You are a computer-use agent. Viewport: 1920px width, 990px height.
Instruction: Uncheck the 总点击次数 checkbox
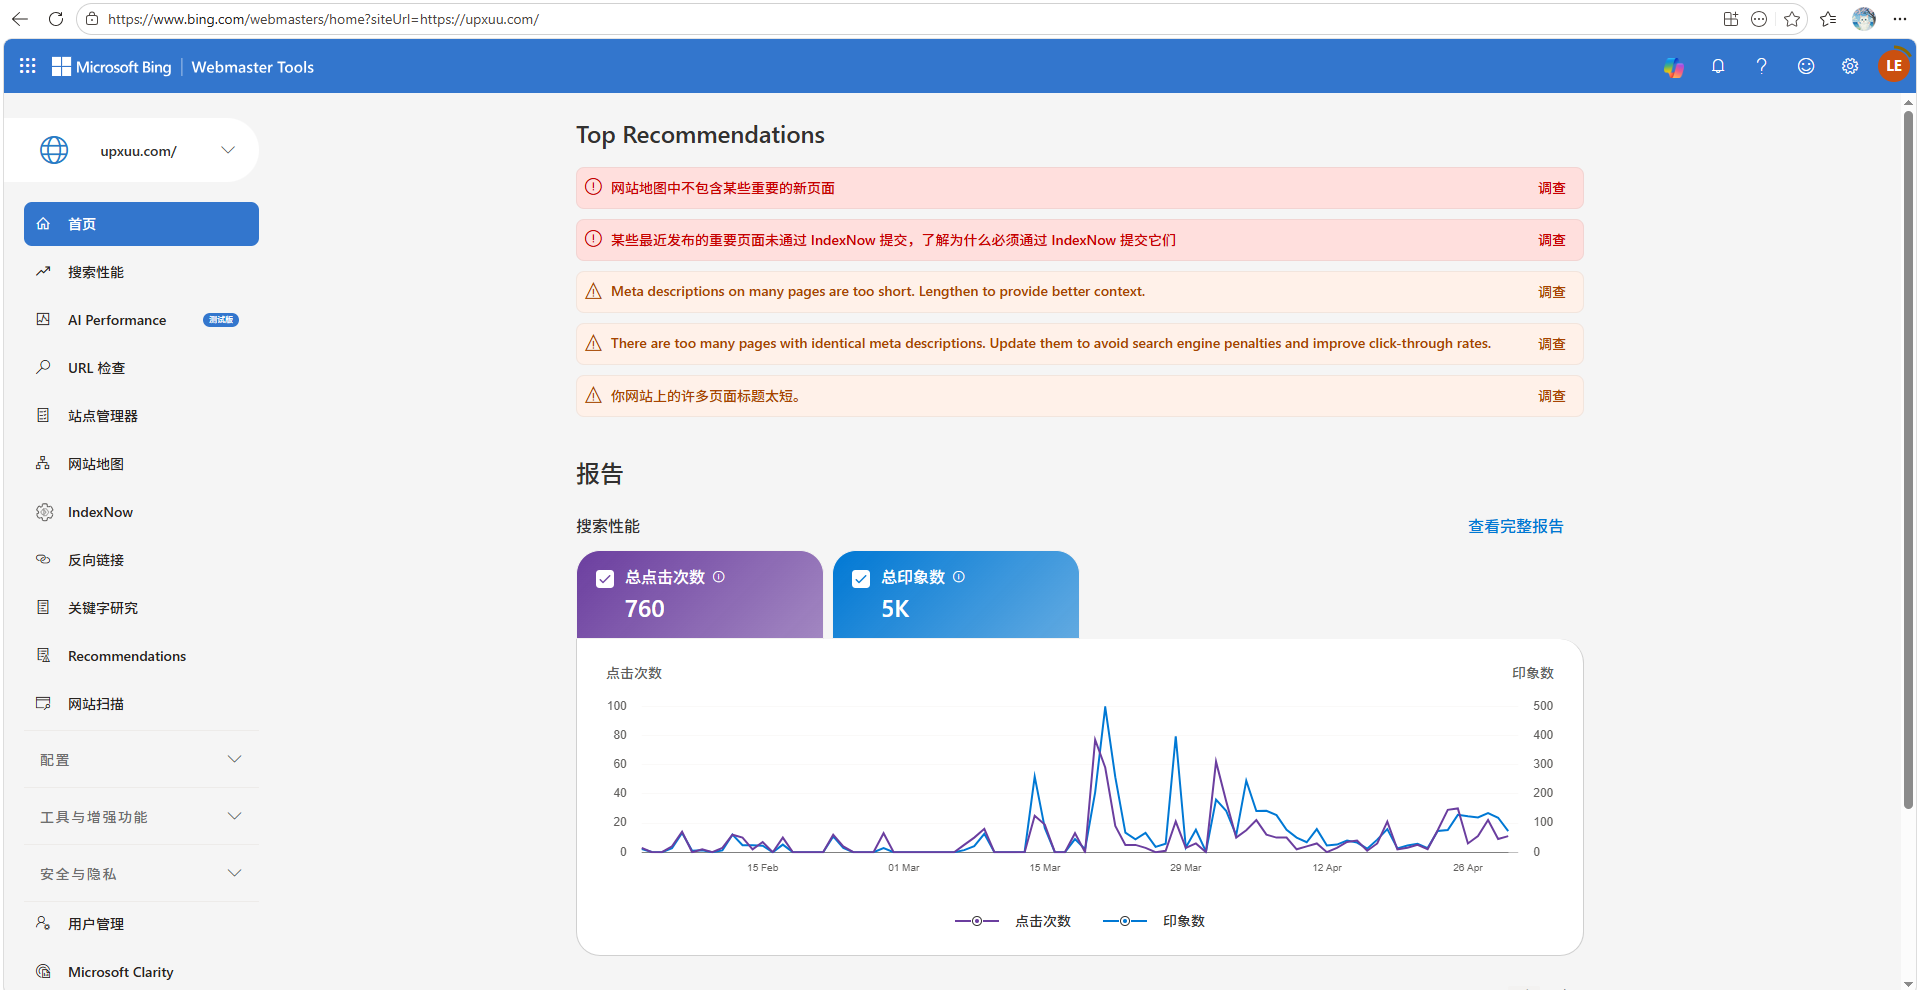point(605,579)
